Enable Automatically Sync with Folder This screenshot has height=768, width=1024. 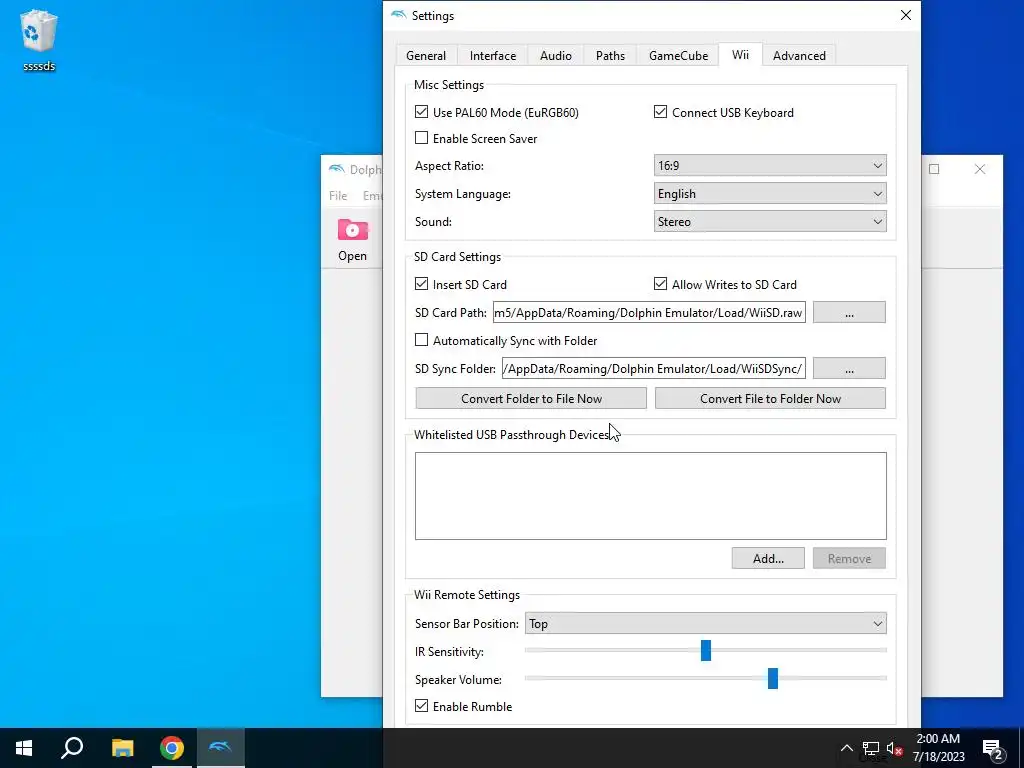click(421, 340)
